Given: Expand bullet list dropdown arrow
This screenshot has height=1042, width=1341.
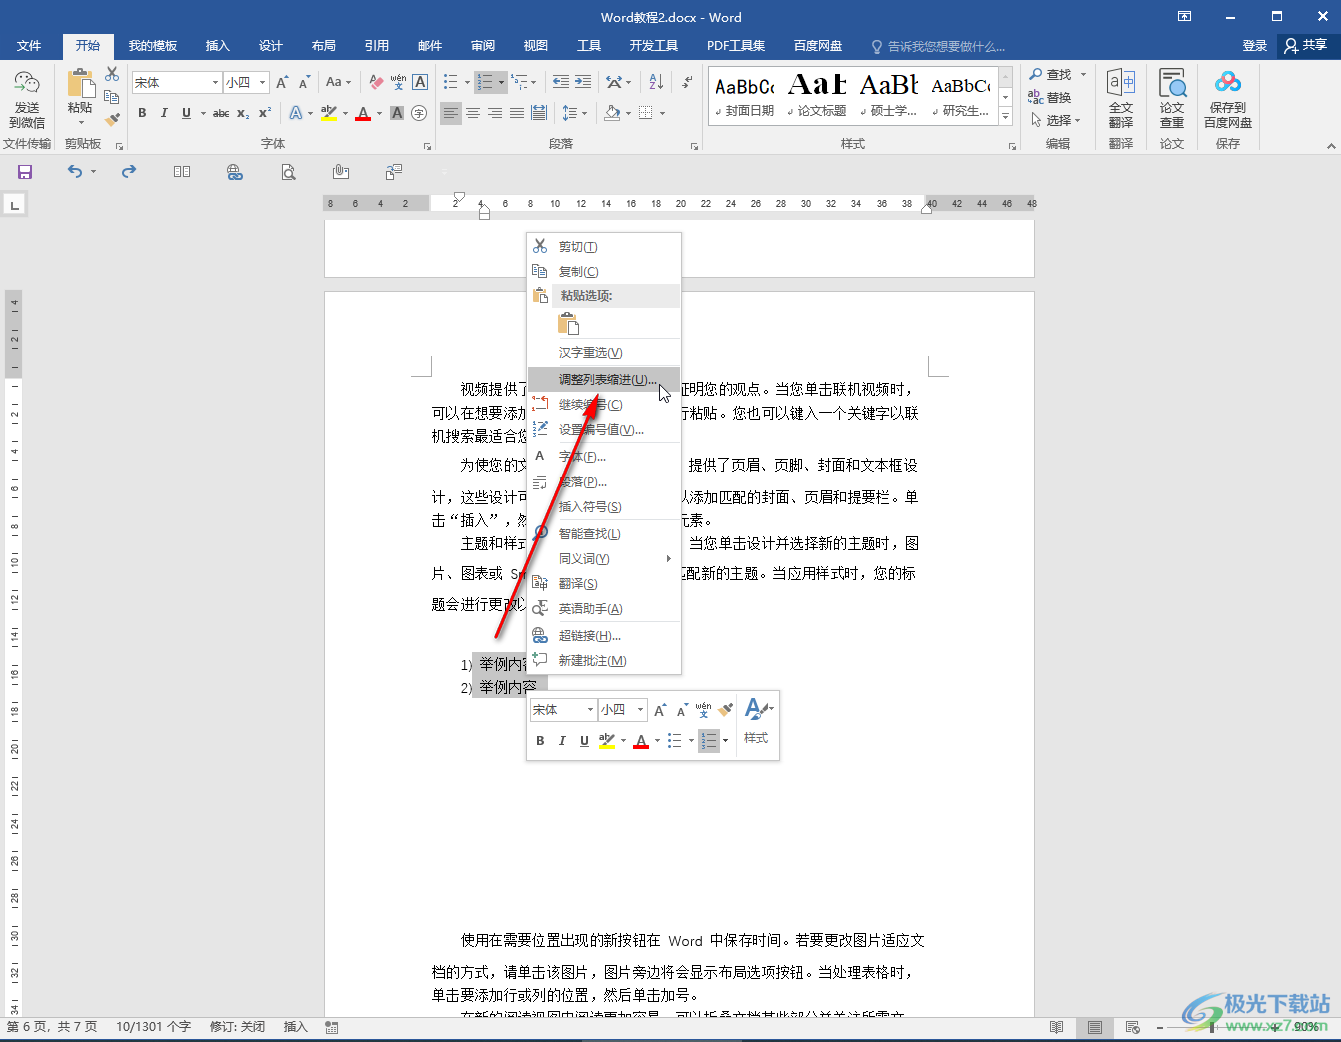Looking at the screenshot, I should pos(467,82).
